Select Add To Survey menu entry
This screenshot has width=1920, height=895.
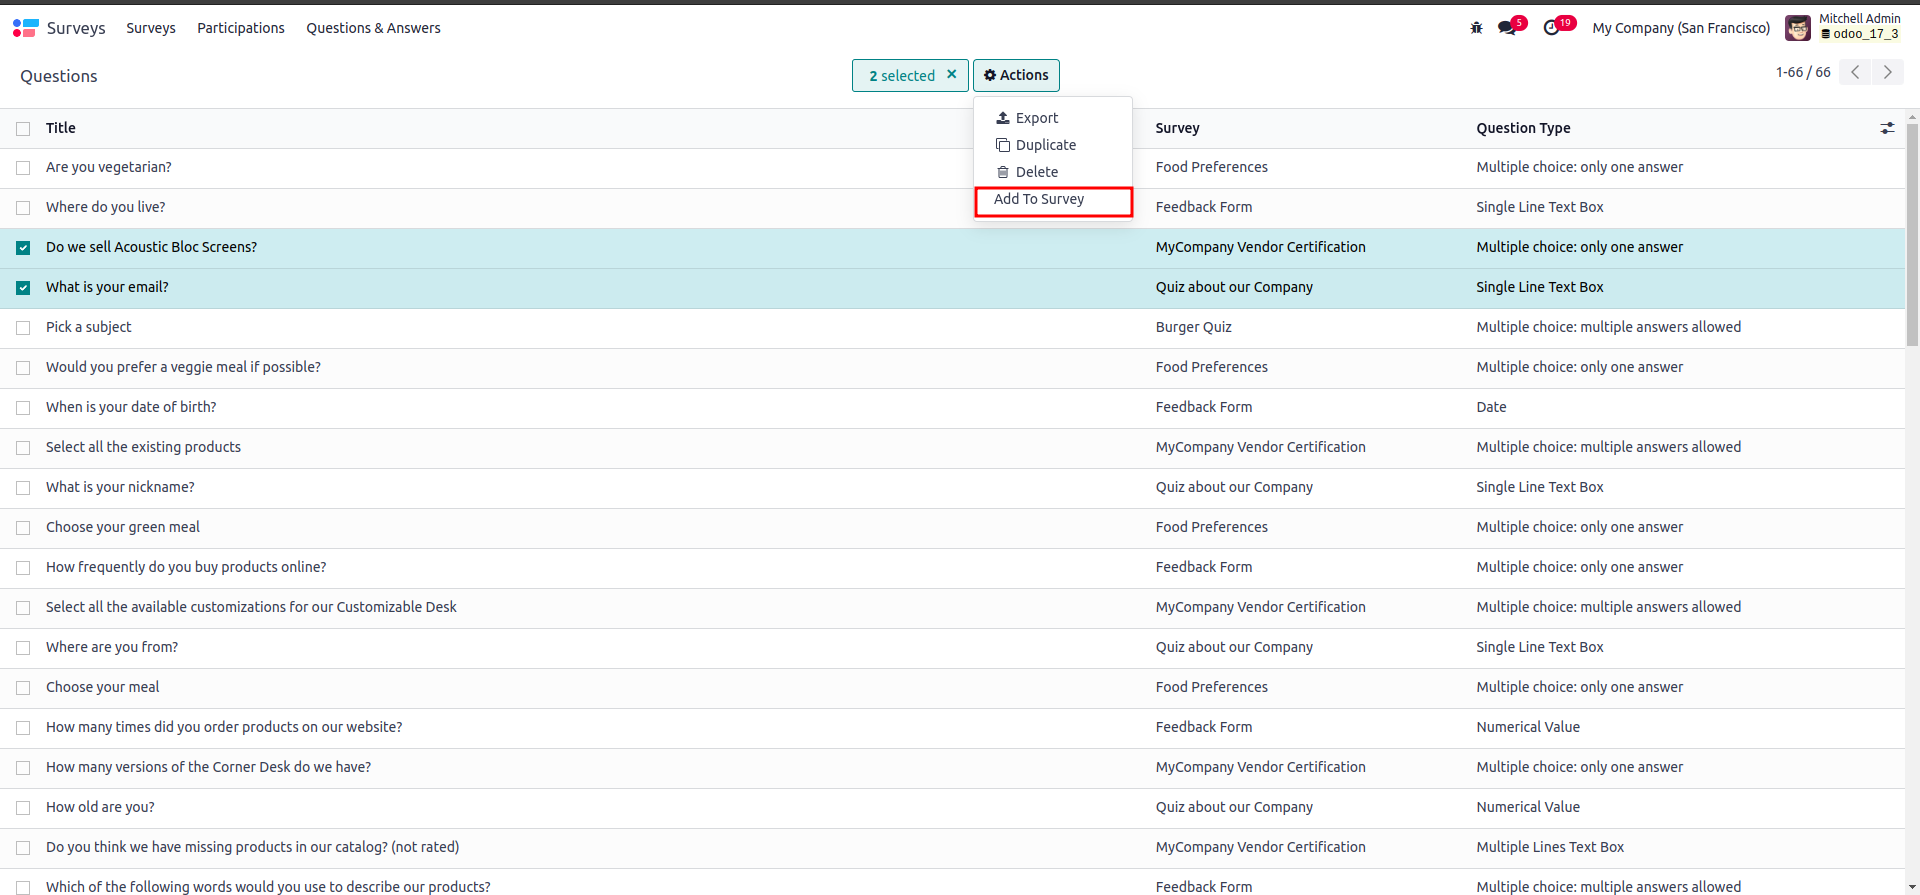click(x=1039, y=199)
